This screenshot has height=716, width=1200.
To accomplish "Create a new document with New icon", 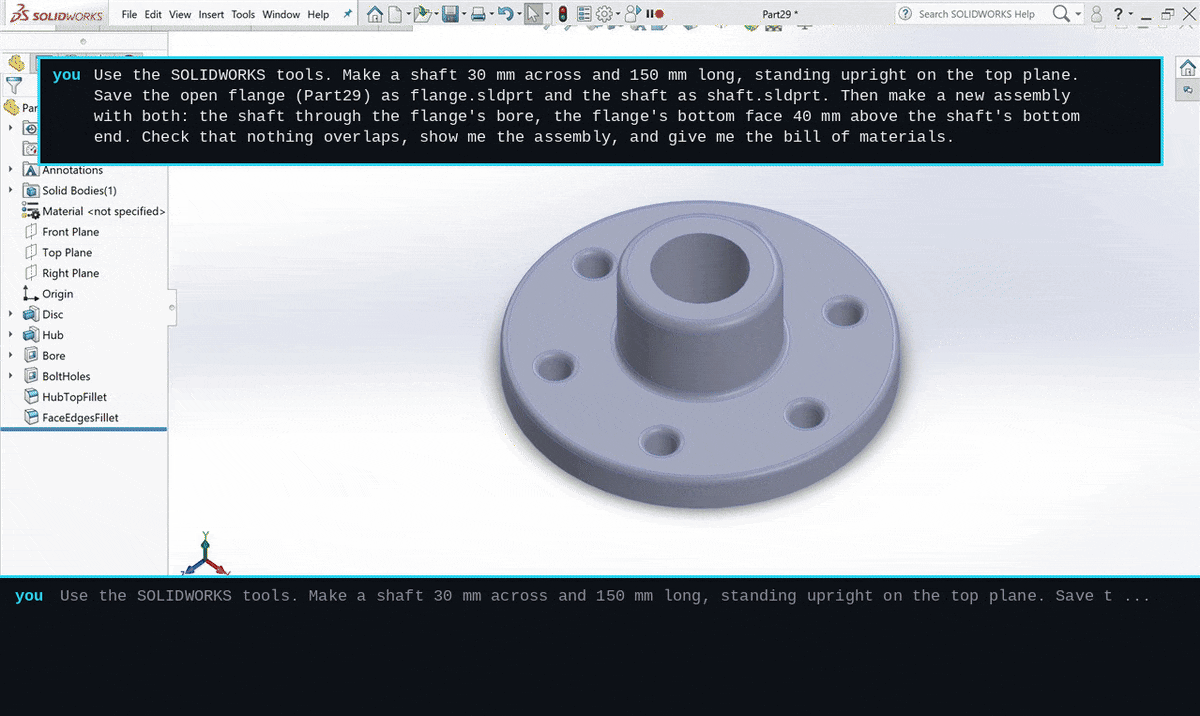I will (x=396, y=14).
